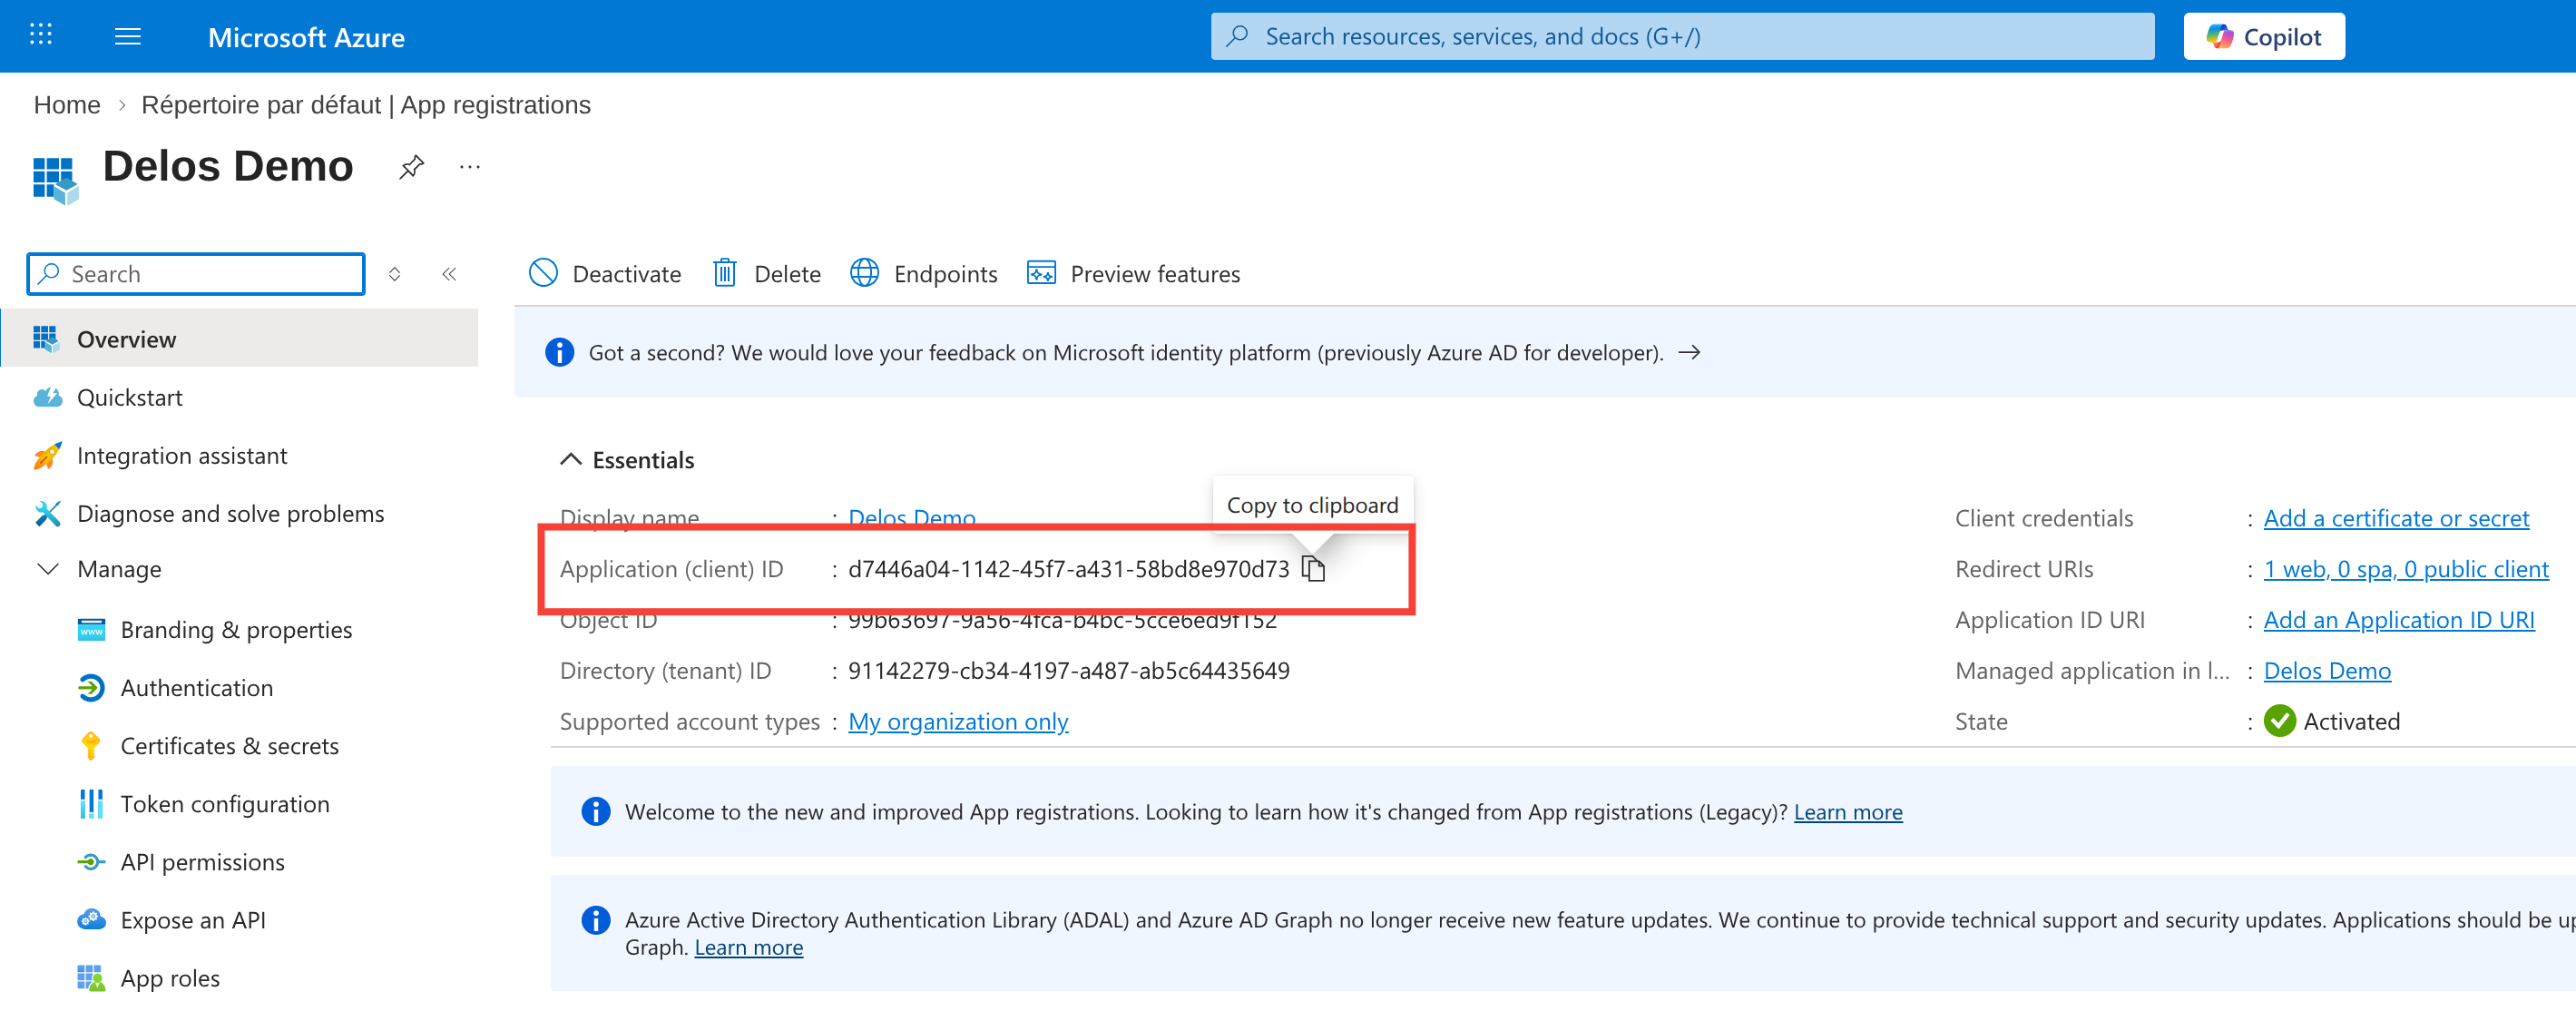Click the sidebar Search box
The width and height of the screenshot is (2576, 1011).
(196, 274)
